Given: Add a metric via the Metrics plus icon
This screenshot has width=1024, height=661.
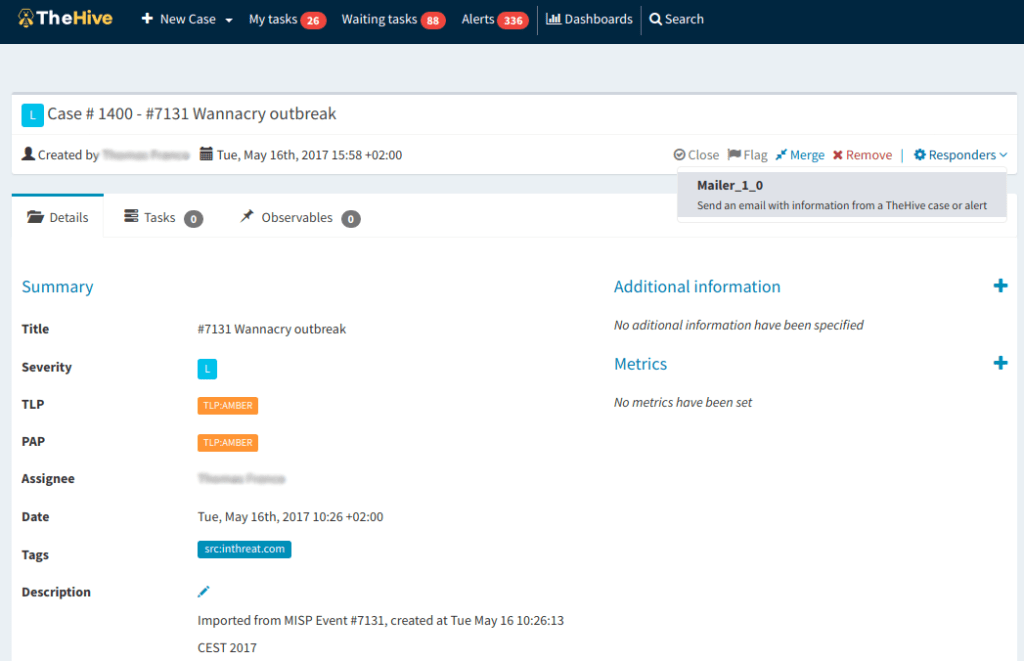Looking at the screenshot, I should [x=1000, y=363].
